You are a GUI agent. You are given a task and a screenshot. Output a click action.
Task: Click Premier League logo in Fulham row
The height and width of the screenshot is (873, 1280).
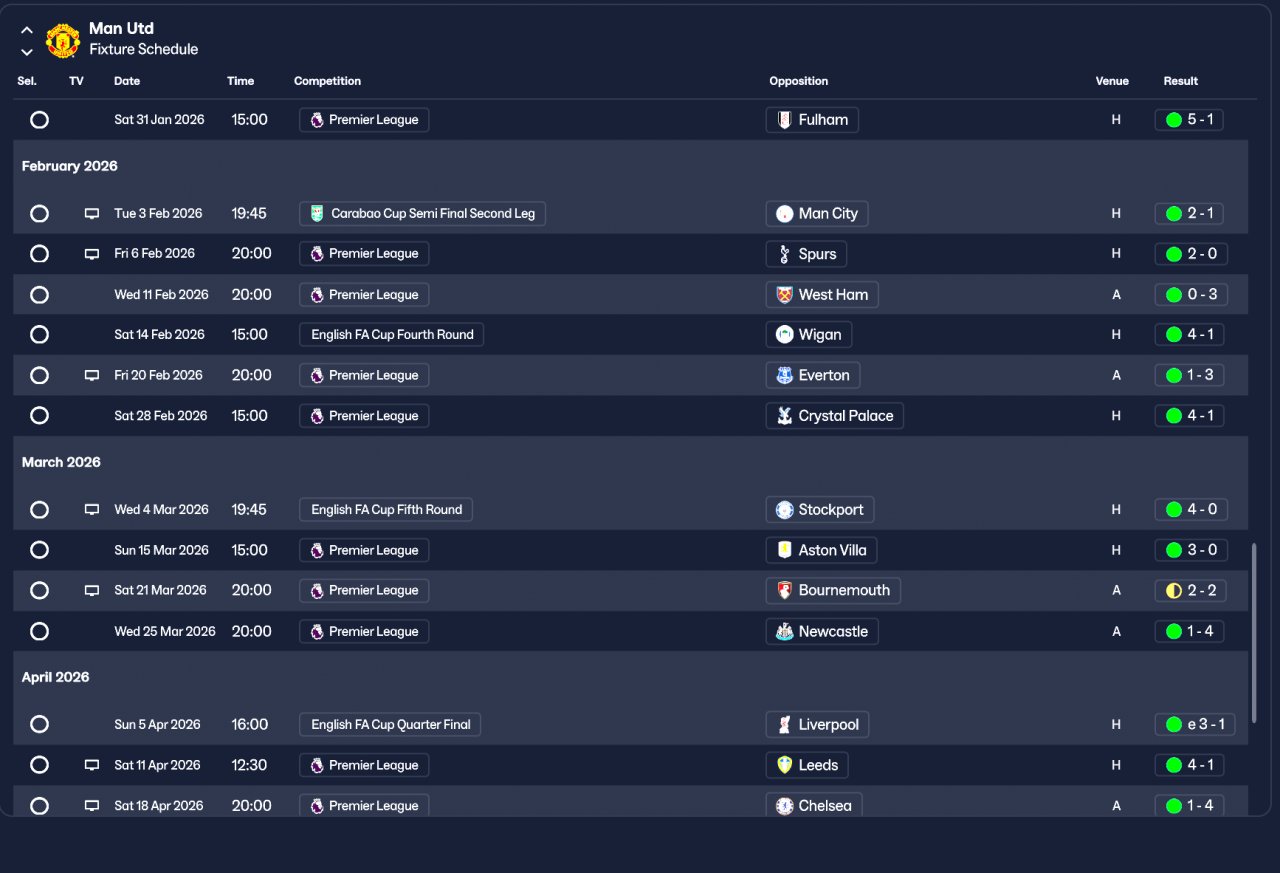pyautogui.click(x=317, y=120)
